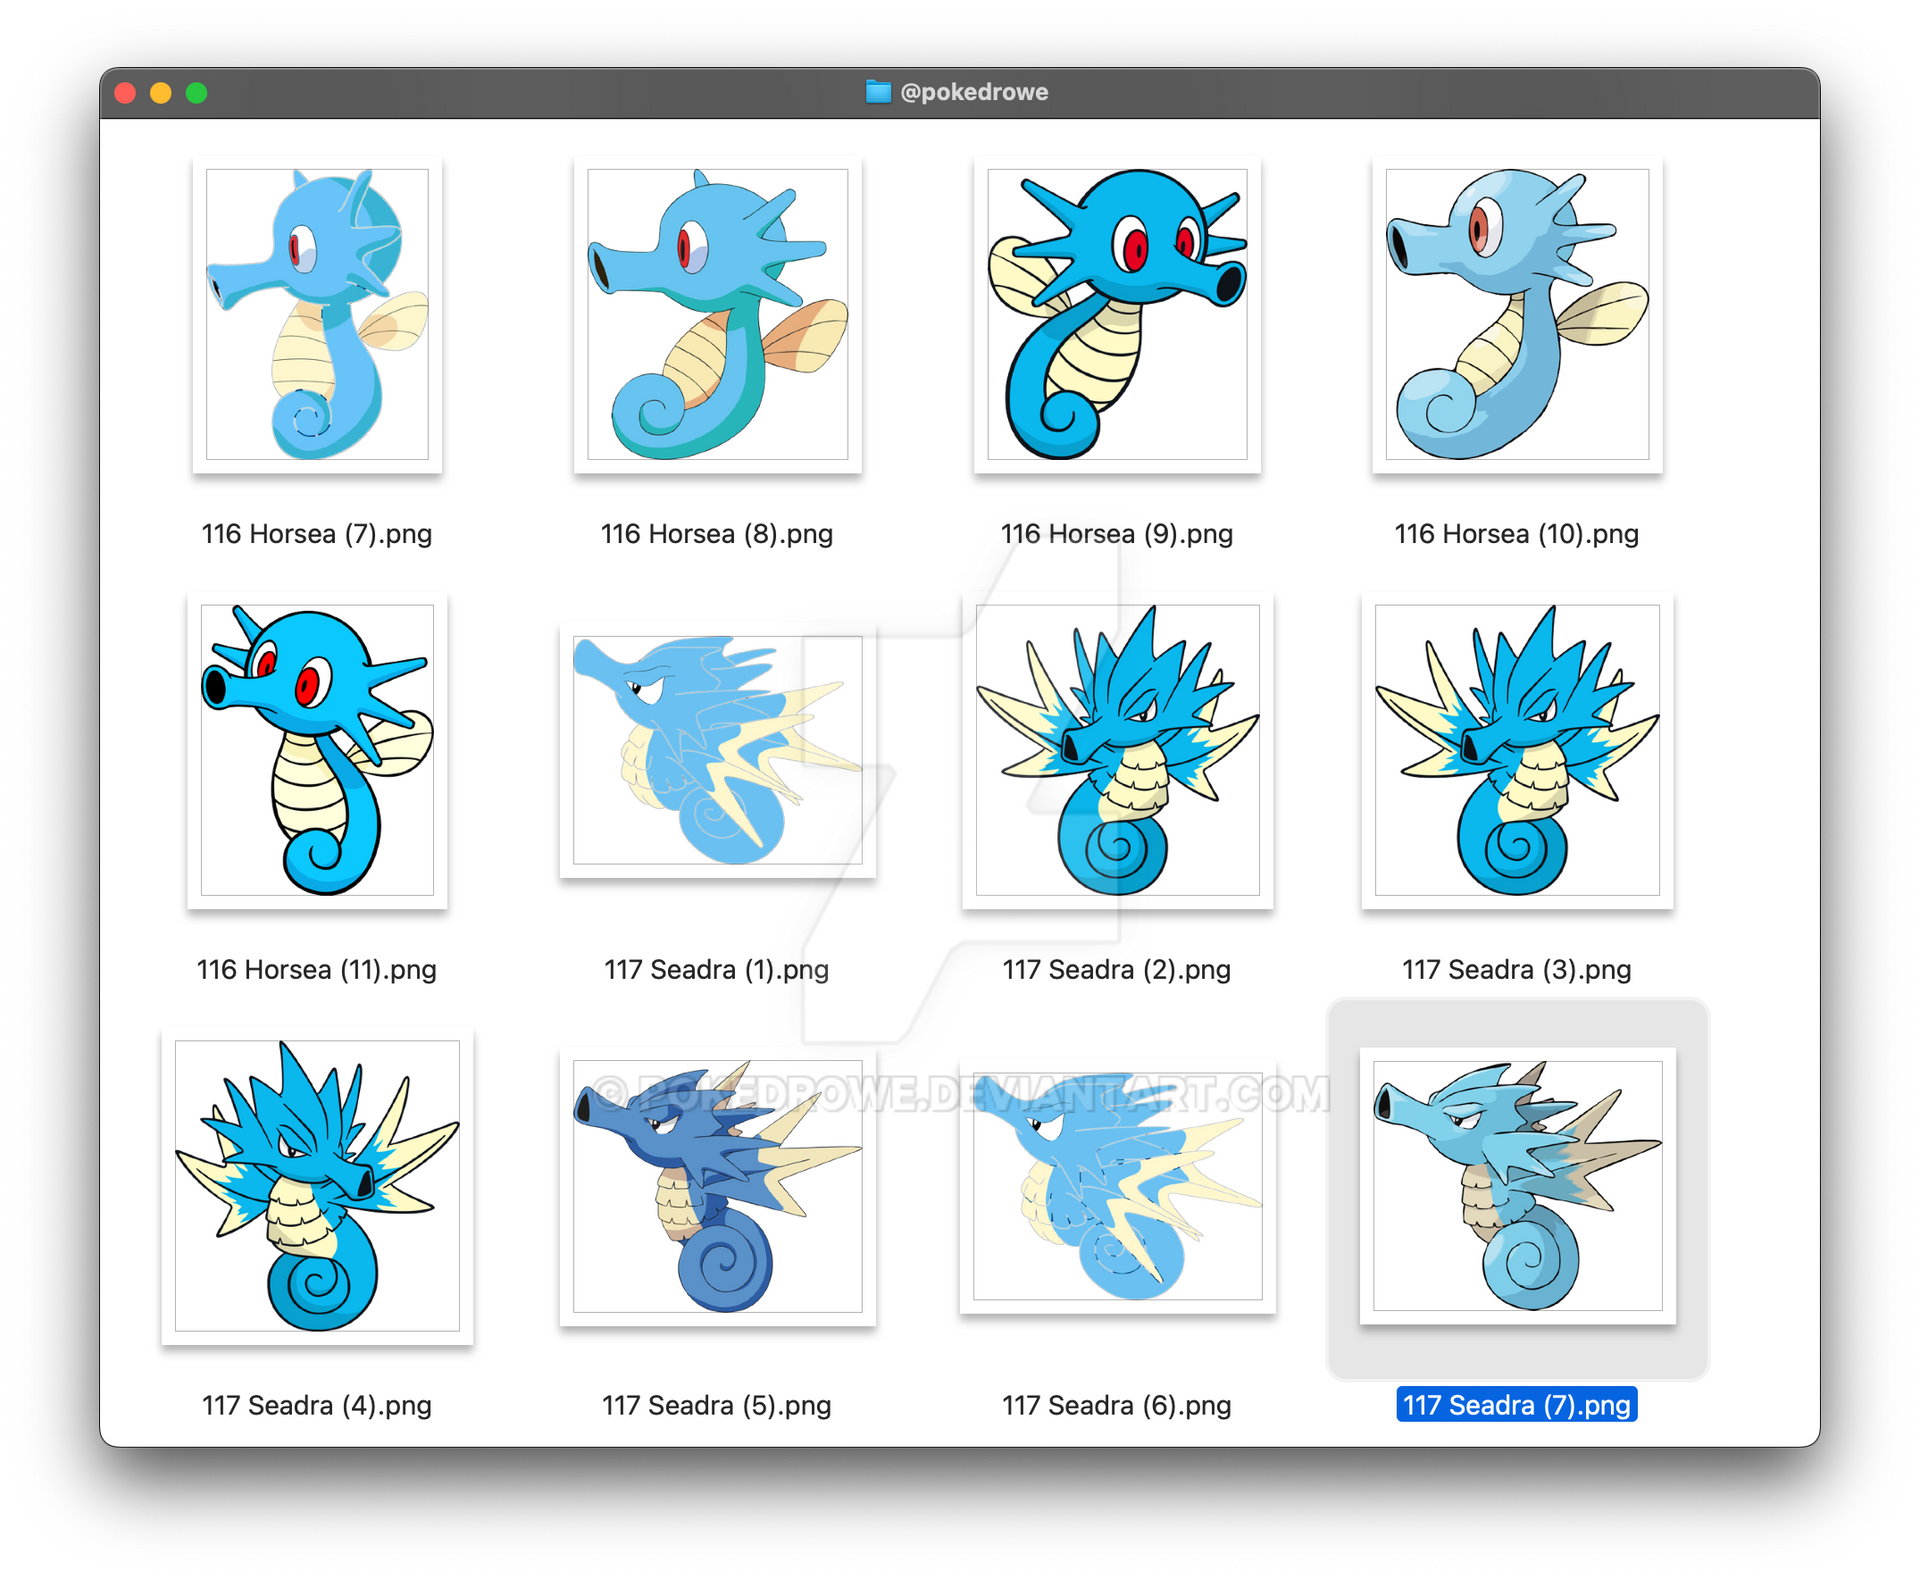Viewport: 1920px width, 1578px height.
Task: Click the file name 116 Horsea (7).png
Action: (x=317, y=534)
